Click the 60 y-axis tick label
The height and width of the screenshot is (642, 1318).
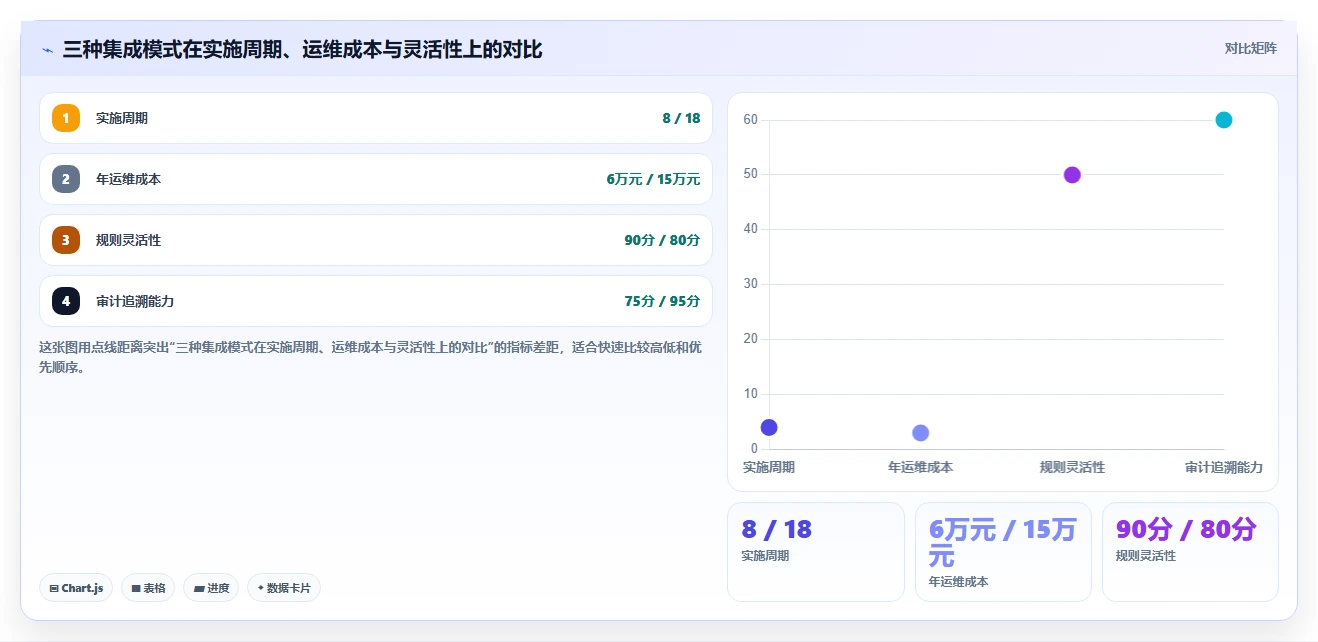[x=751, y=120]
